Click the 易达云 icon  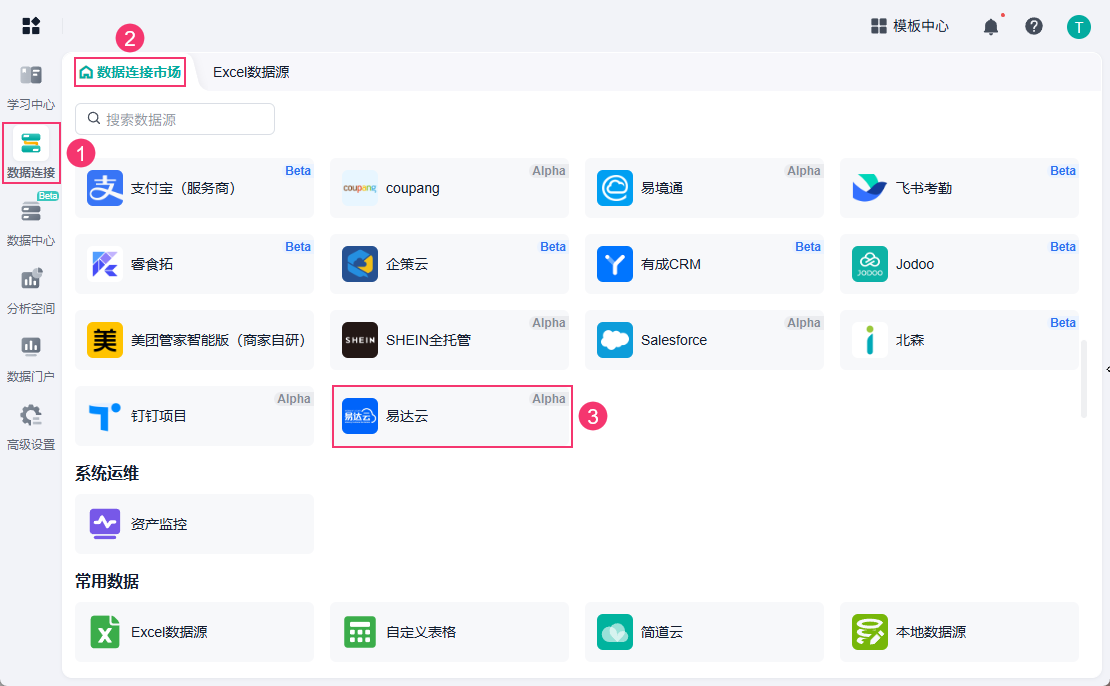pos(360,416)
